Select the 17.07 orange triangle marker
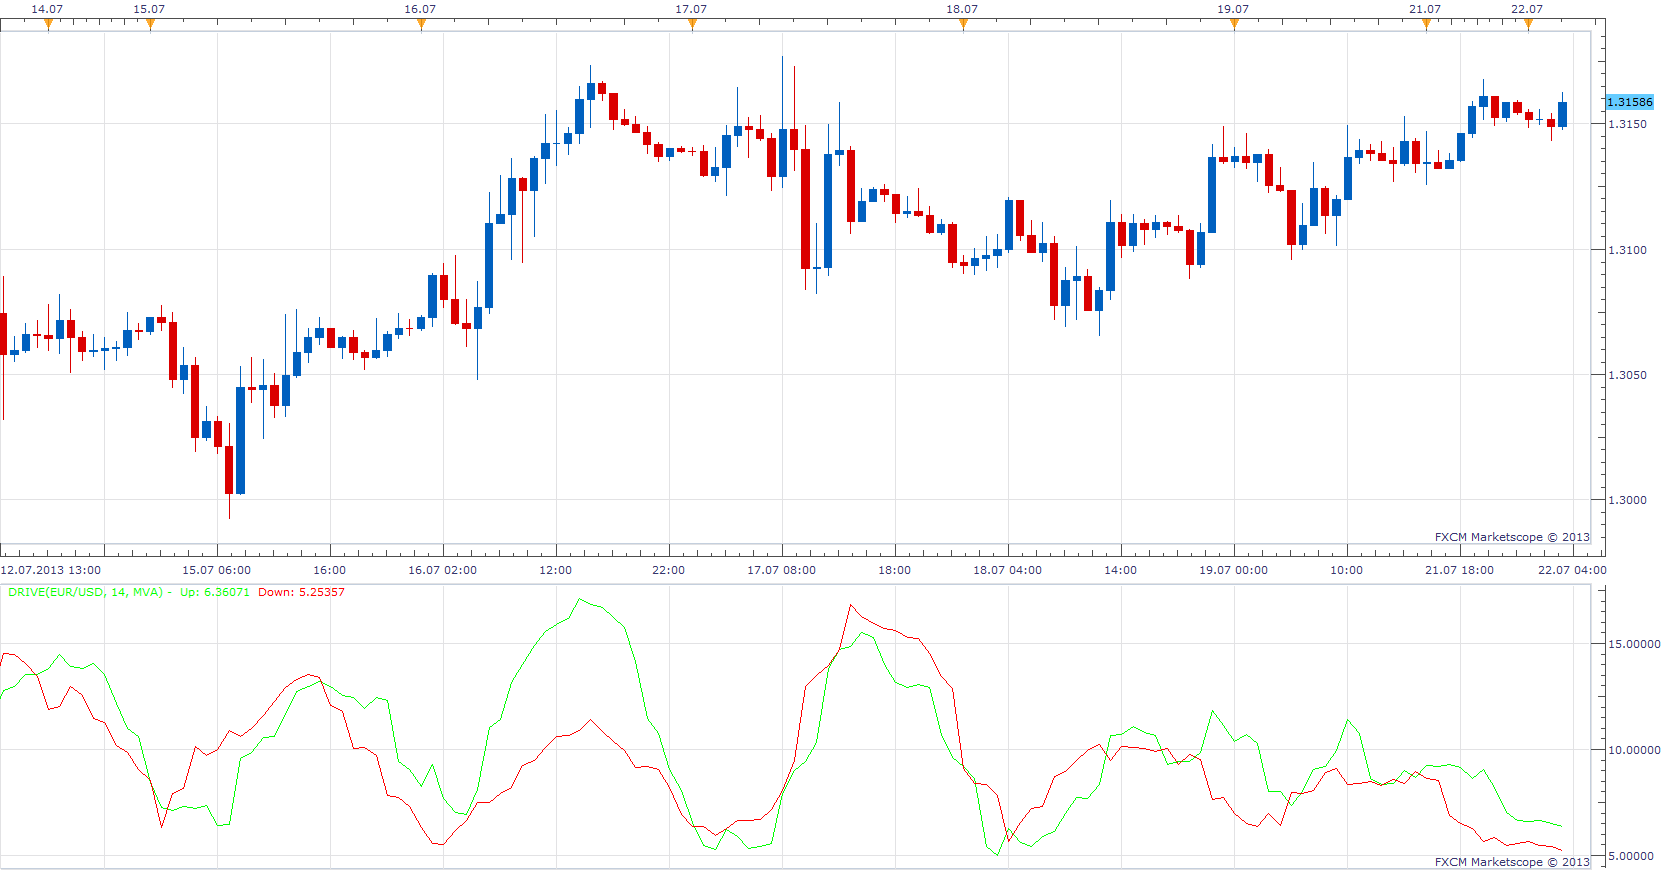Viewport: 1663px width, 870px height. coord(692,24)
